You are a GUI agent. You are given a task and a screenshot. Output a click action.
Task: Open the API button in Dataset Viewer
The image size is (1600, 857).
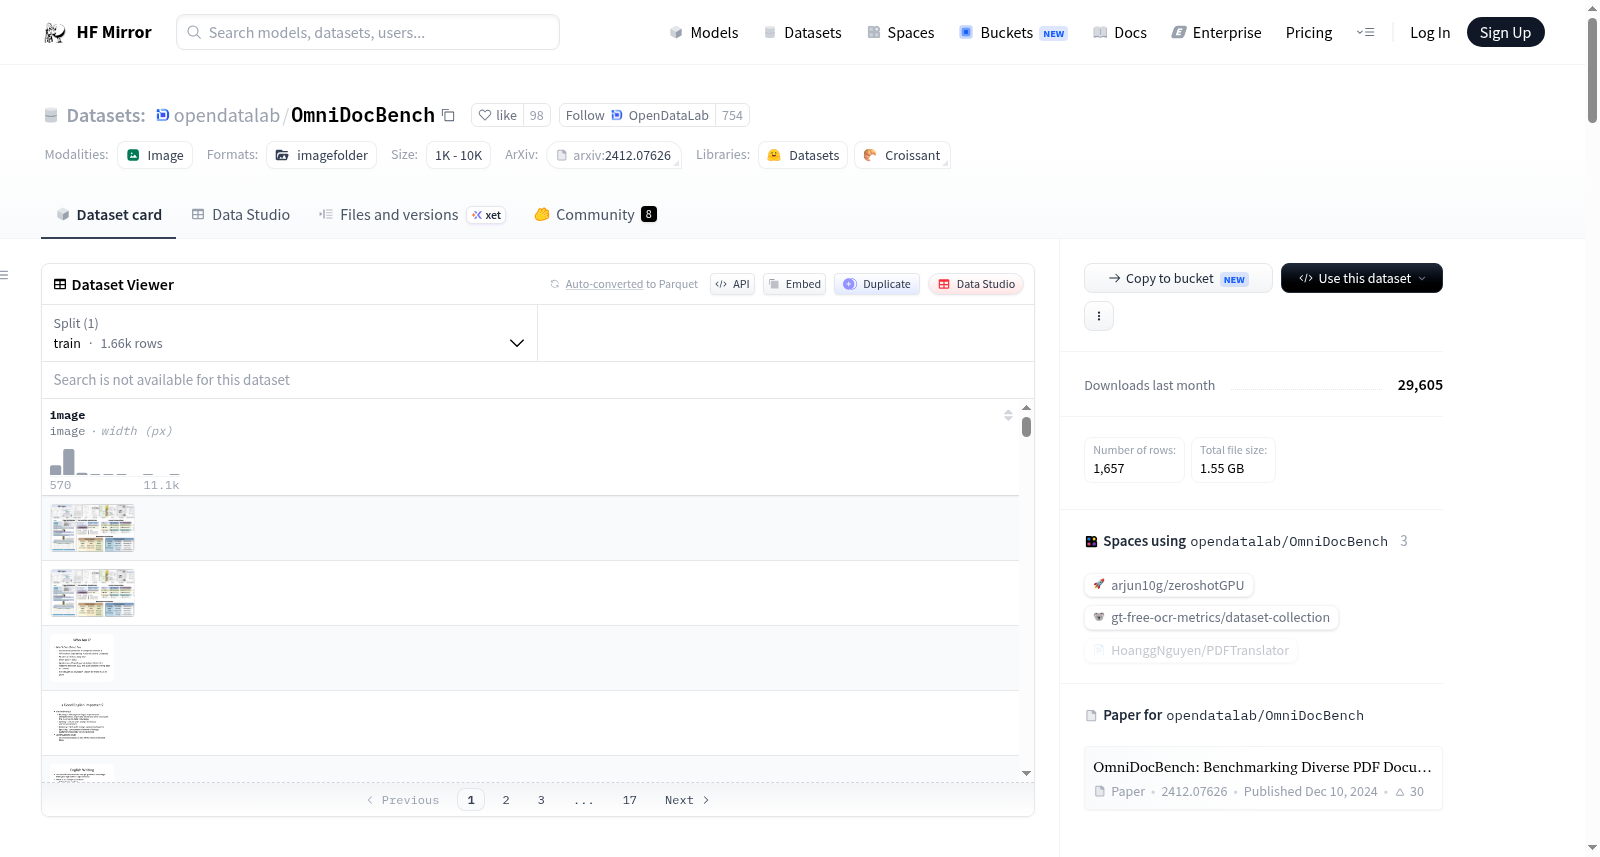point(732,284)
